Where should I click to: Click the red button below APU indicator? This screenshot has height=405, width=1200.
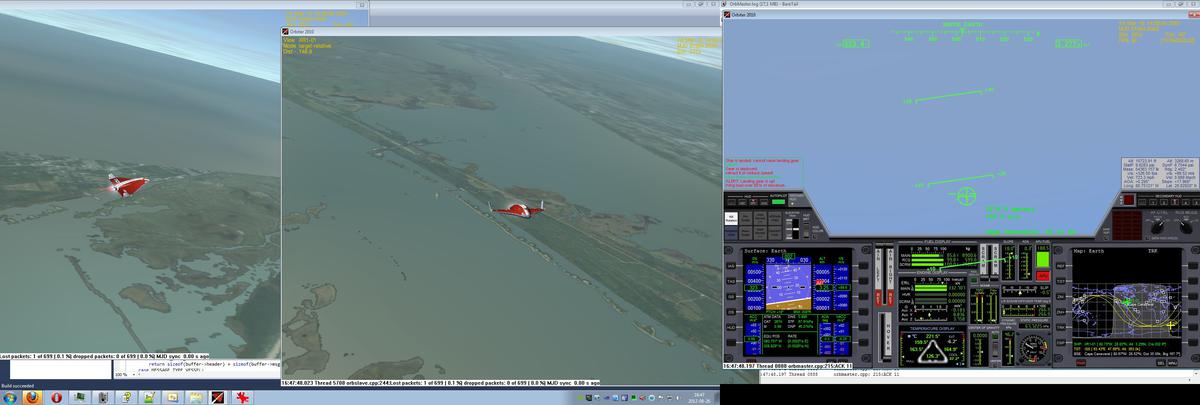click(x=1043, y=275)
